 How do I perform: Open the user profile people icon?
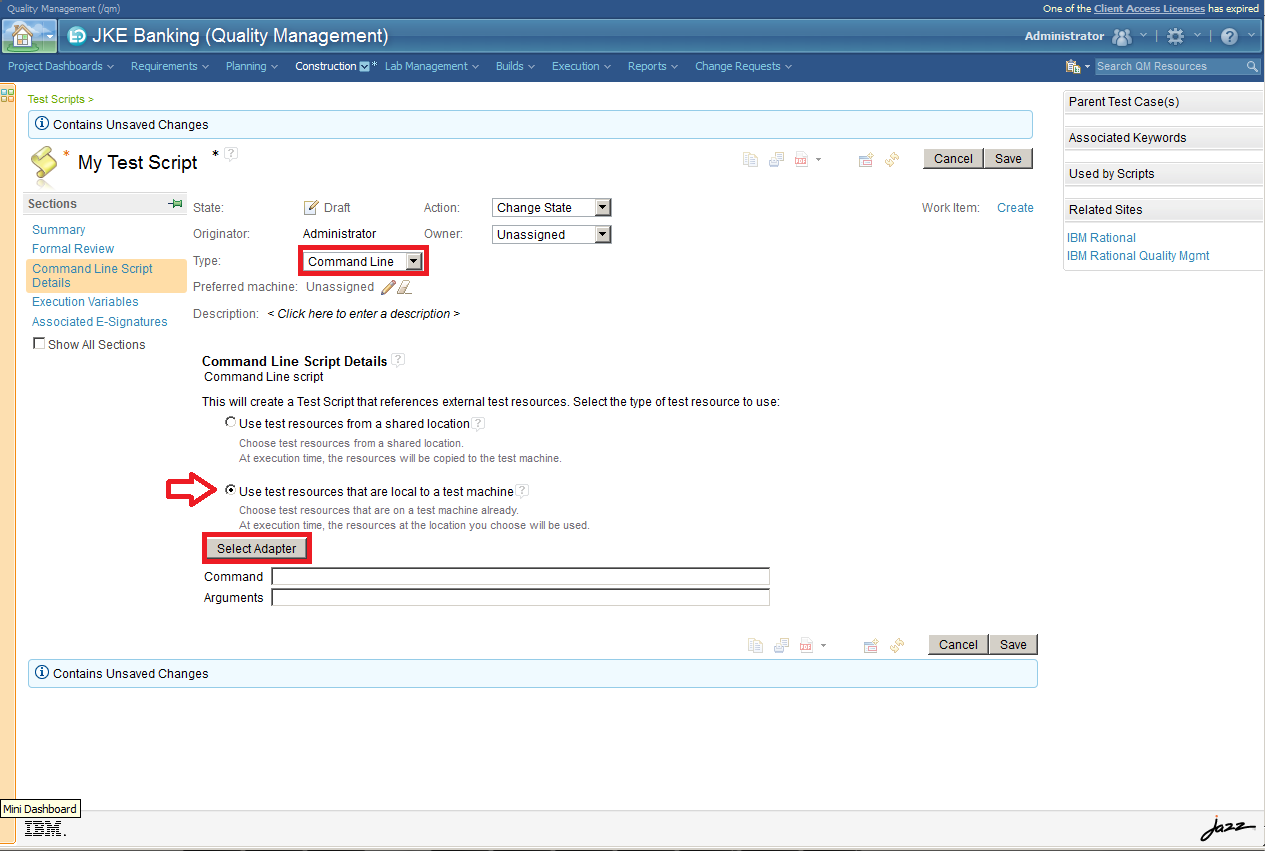pyautogui.click(x=1122, y=36)
